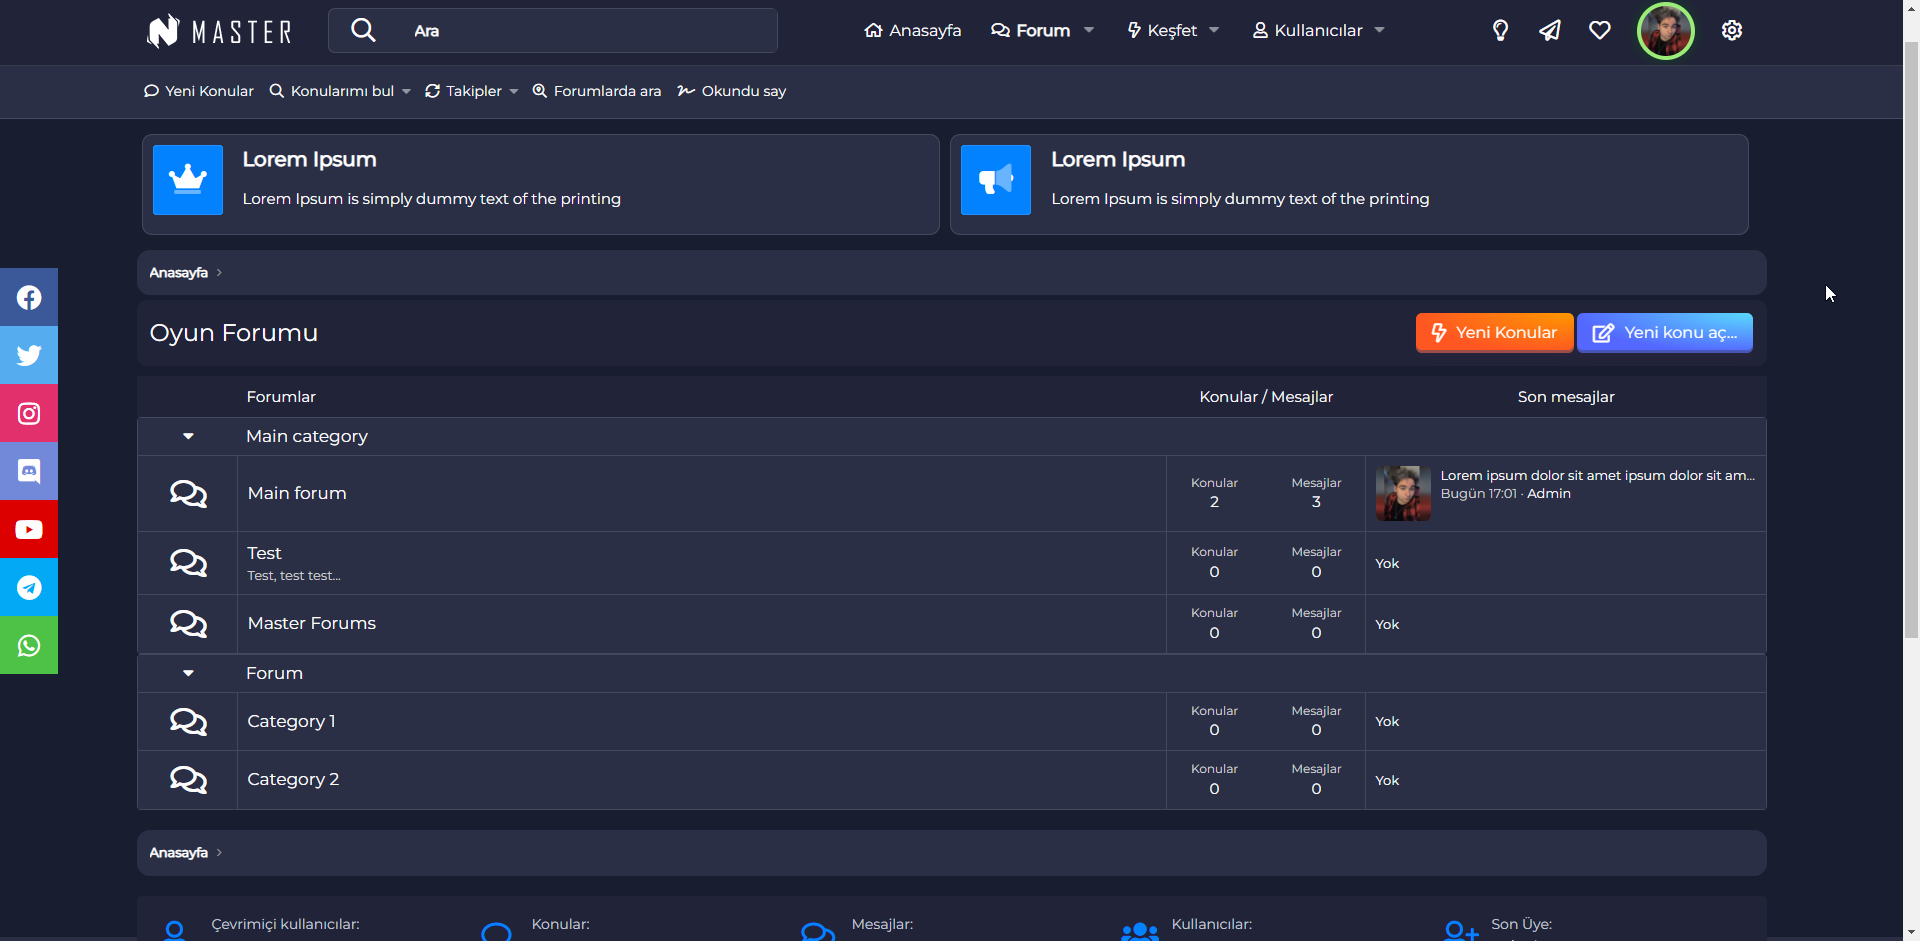The height and width of the screenshot is (941, 1920).
Task: Toggle the lightbulb theme switch icon
Action: [1500, 31]
